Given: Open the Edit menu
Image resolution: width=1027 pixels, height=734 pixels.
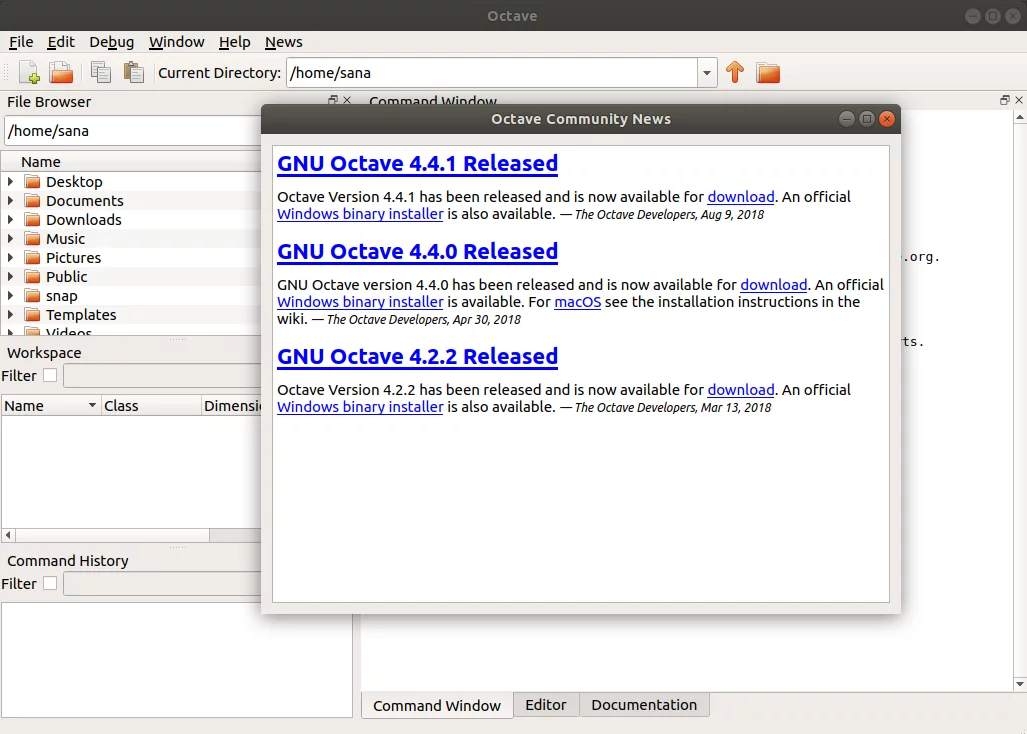Looking at the screenshot, I should (x=61, y=42).
